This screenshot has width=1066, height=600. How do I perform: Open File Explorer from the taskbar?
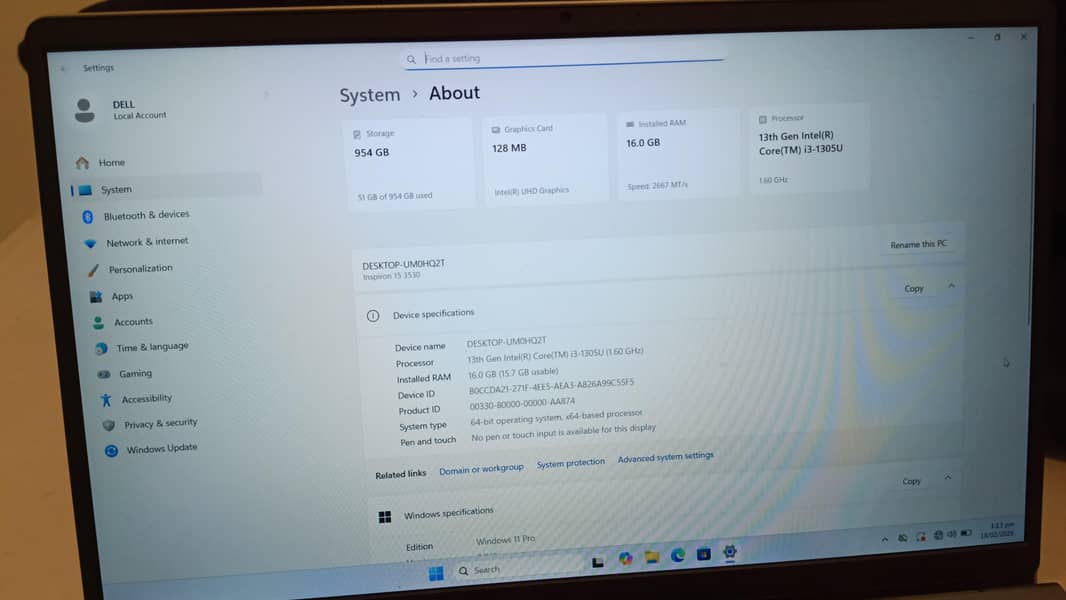(652, 557)
